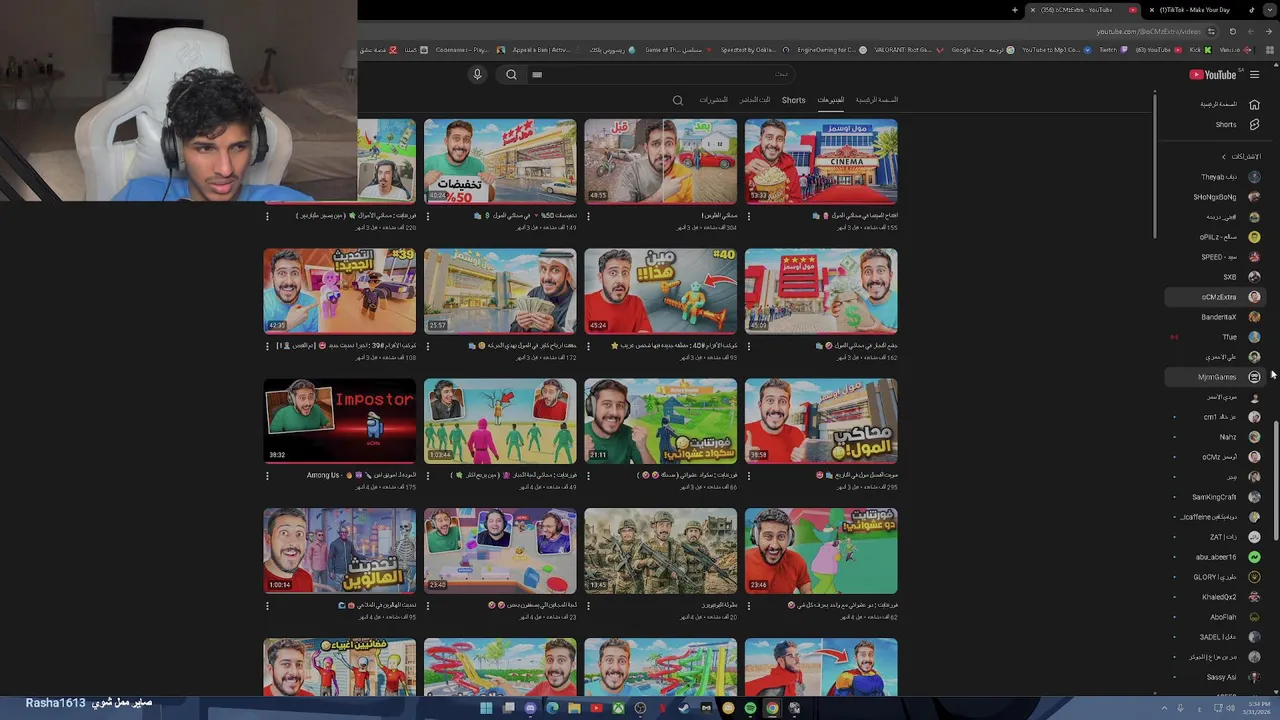Viewport: 1280px width, 720px height.
Task: Open the #39 update video thumbnail
Action: pyautogui.click(x=340, y=291)
